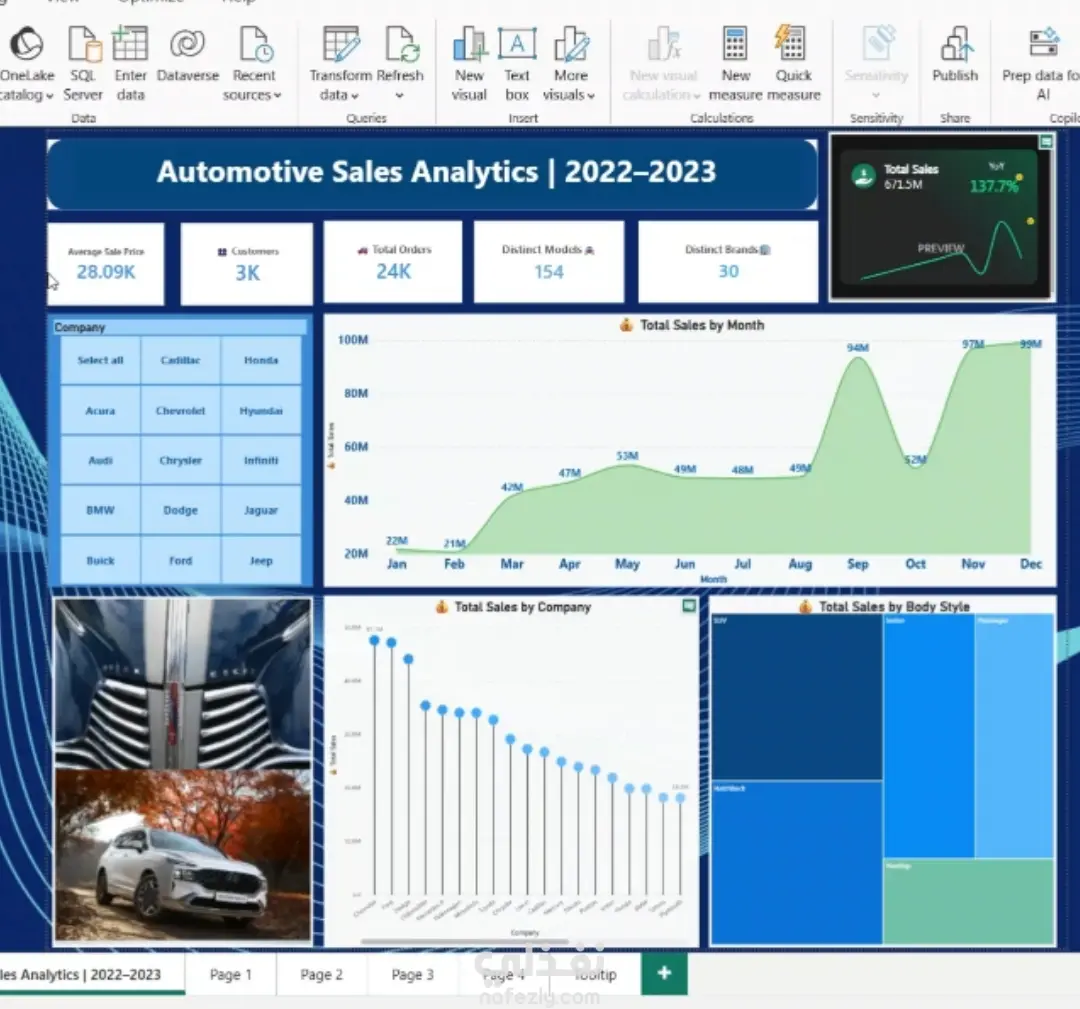Image resolution: width=1080 pixels, height=1009 pixels.
Task: Click the Hatchback treemap block
Action: [797, 862]
